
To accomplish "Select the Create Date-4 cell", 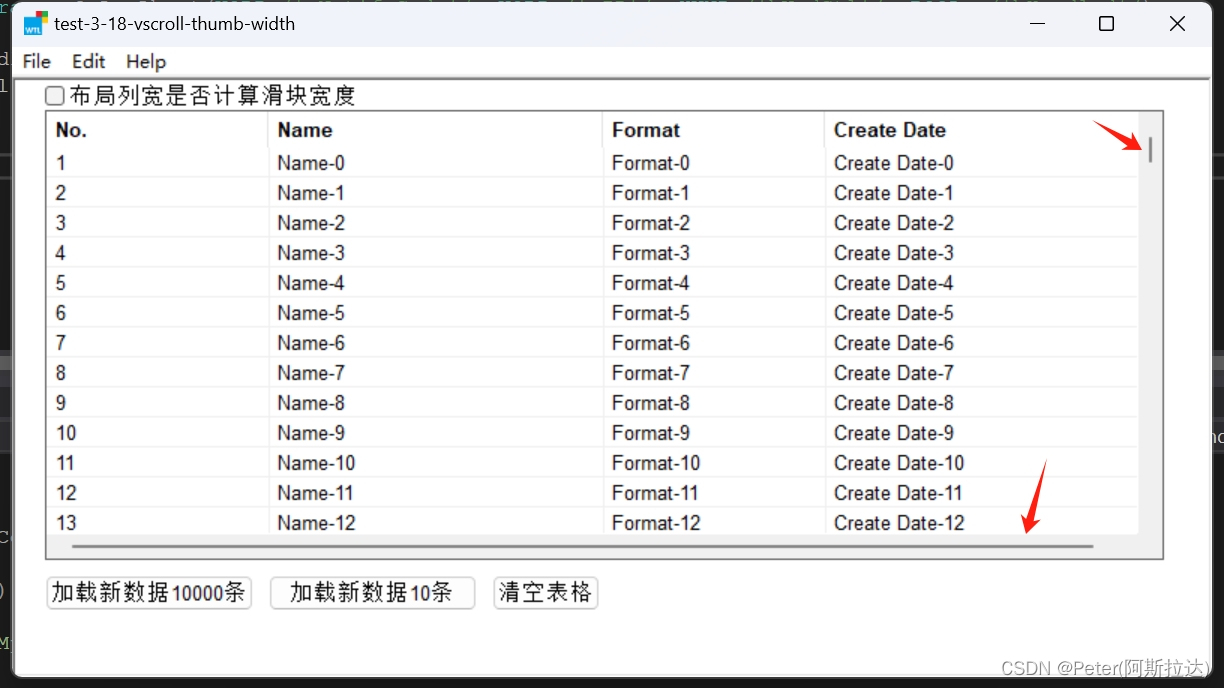I will pos(982,283).
